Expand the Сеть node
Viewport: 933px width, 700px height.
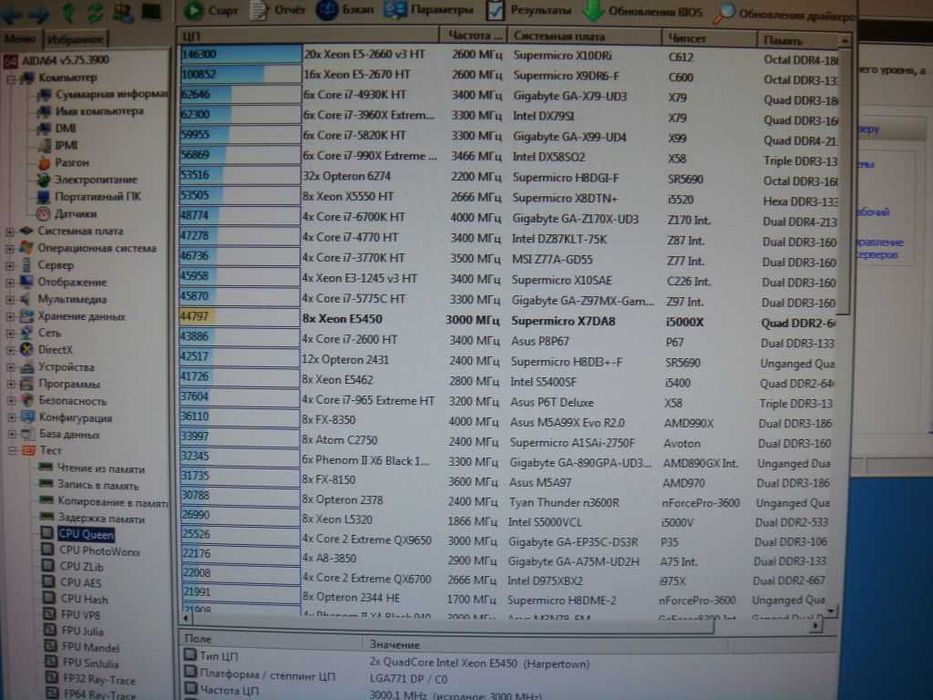tap(10, 333)
